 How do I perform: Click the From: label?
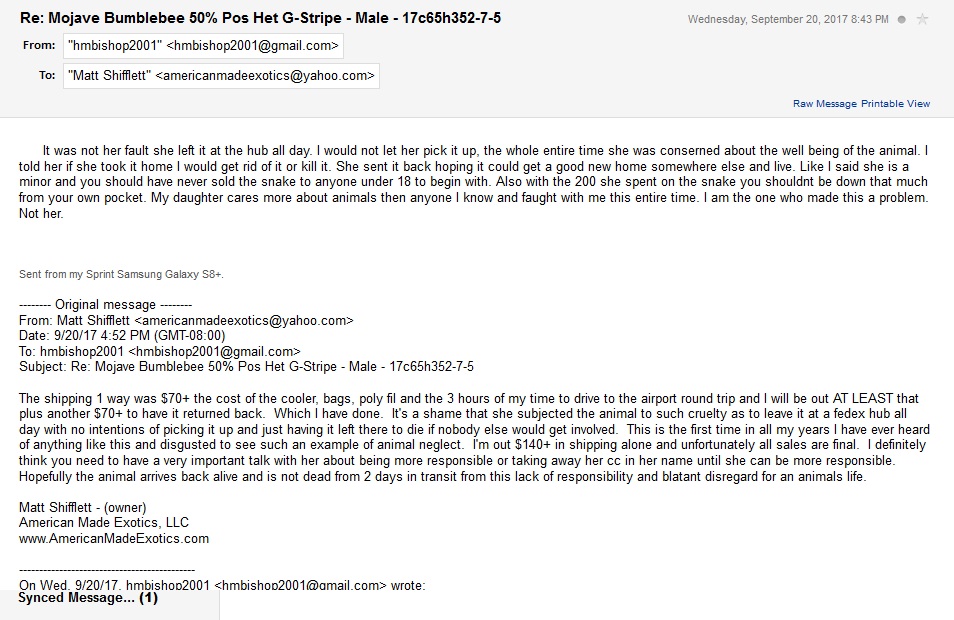pos(39,46)
